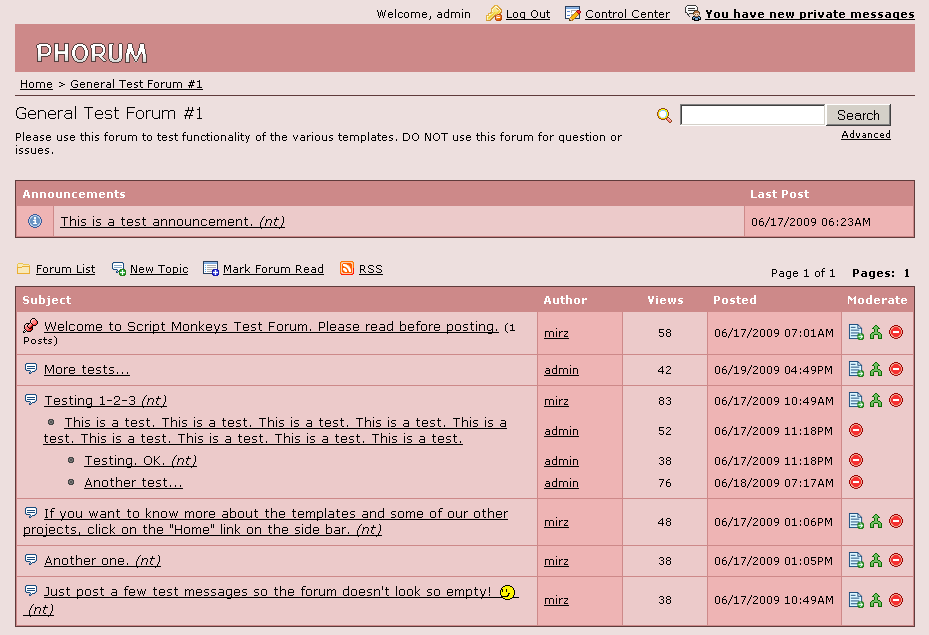Click the green move icon for Welcome topic
929x635 pixels.
(x=876, y=332)
